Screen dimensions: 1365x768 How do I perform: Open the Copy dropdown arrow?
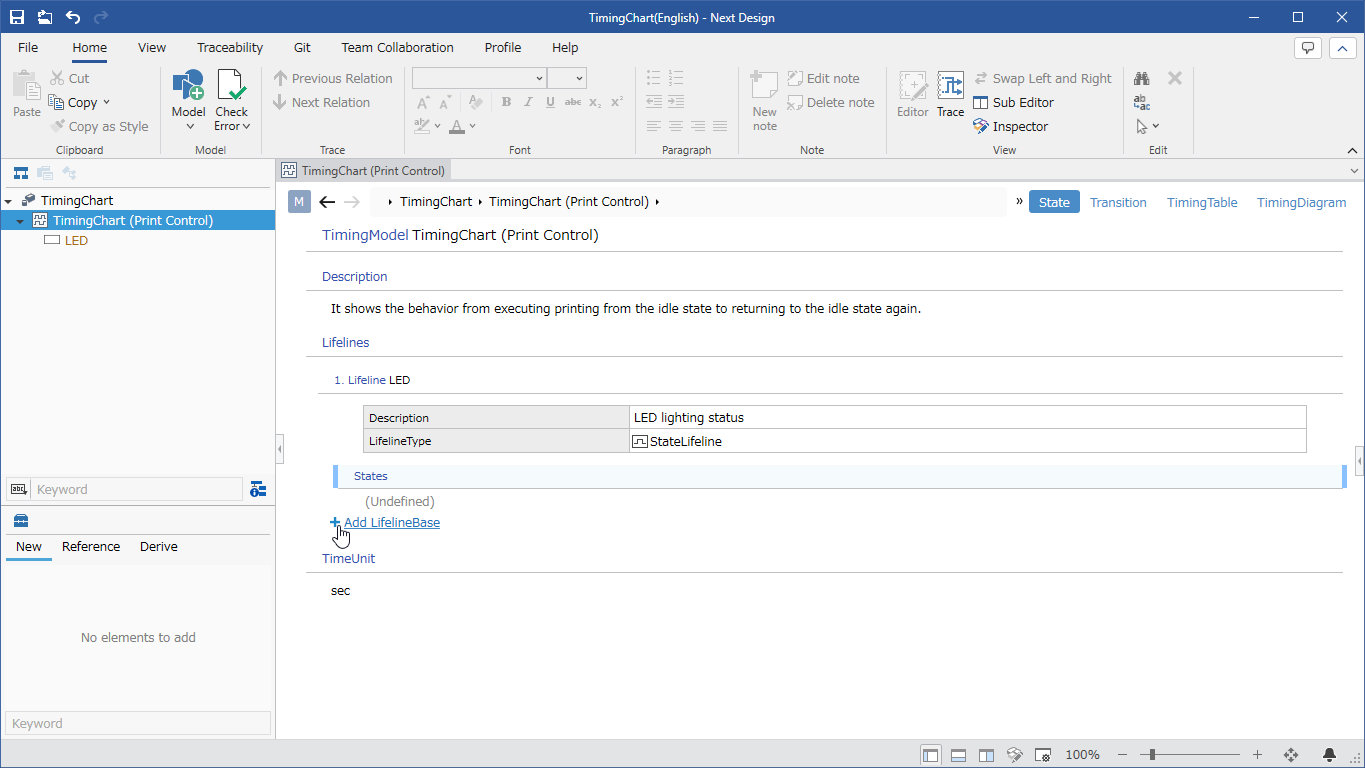tap(106, 102)
